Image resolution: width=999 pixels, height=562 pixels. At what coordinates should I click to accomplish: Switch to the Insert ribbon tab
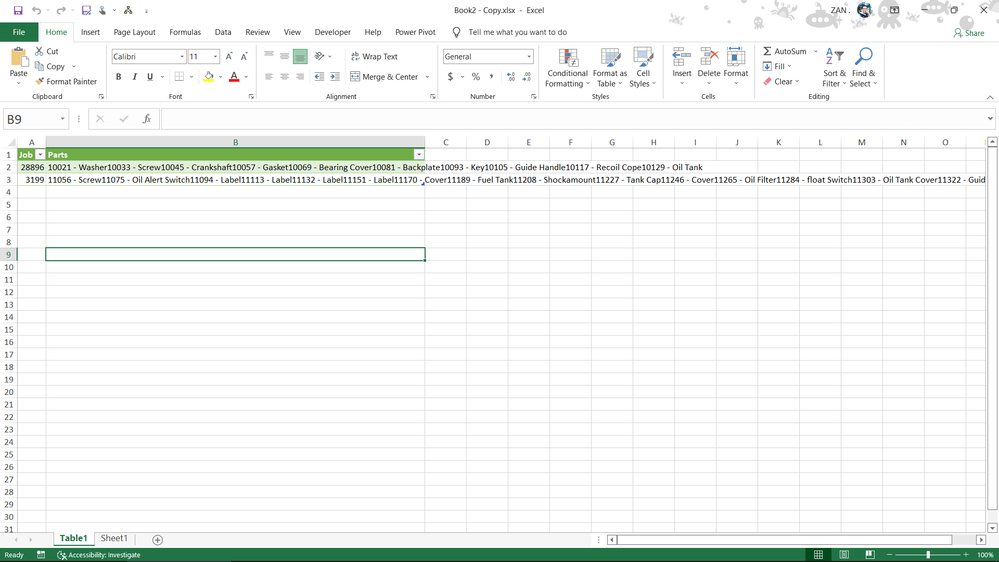(x=90, y=32)
